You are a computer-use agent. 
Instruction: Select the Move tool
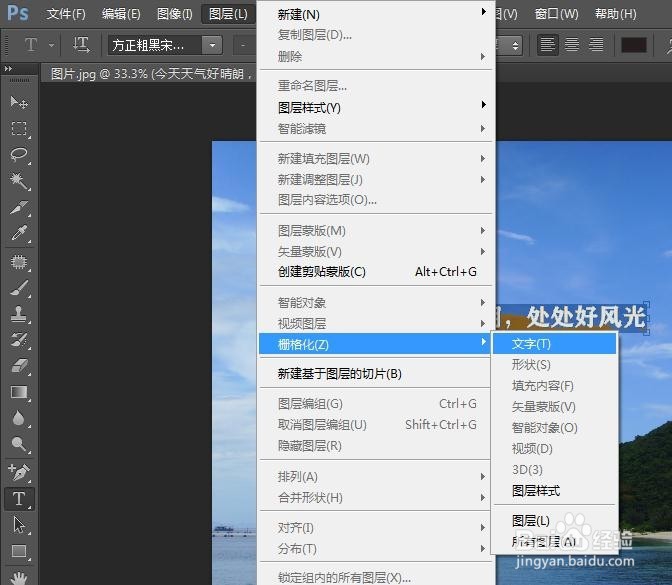[19, 102]
